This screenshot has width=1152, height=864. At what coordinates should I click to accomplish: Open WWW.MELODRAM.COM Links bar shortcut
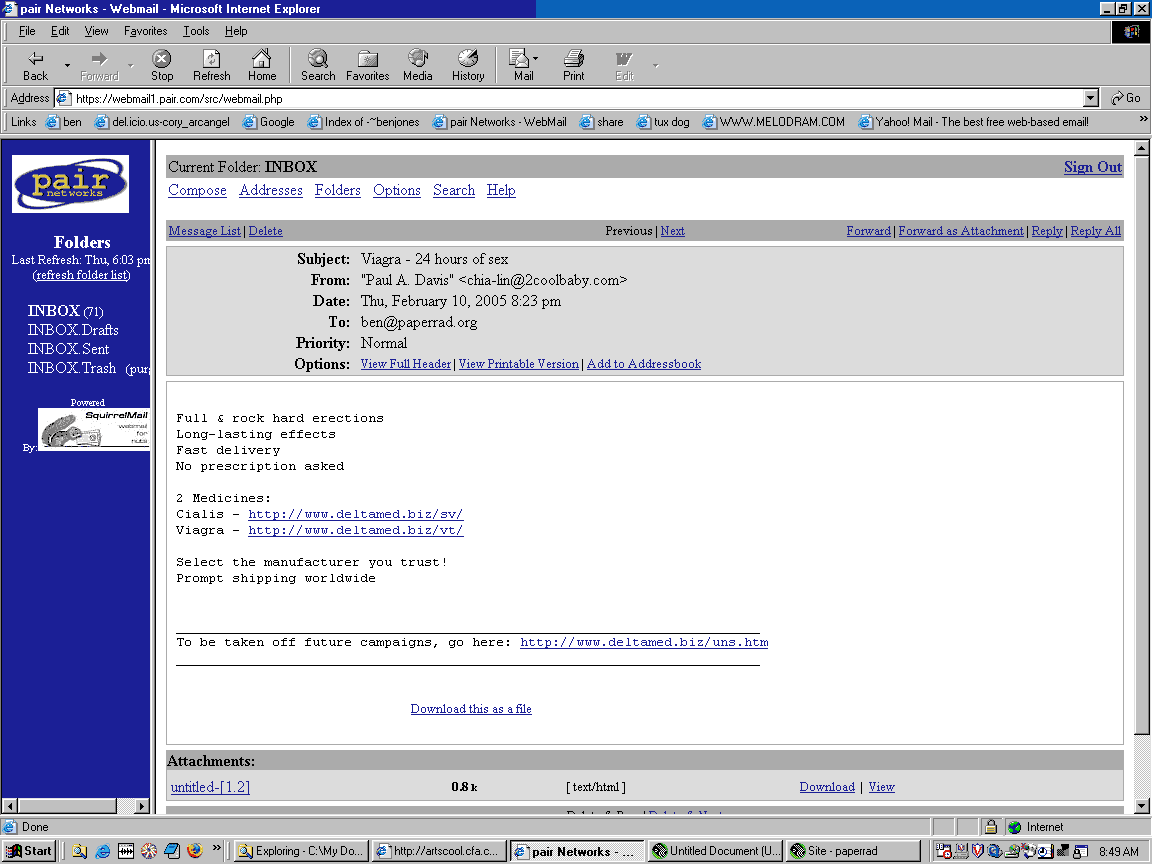774,122
